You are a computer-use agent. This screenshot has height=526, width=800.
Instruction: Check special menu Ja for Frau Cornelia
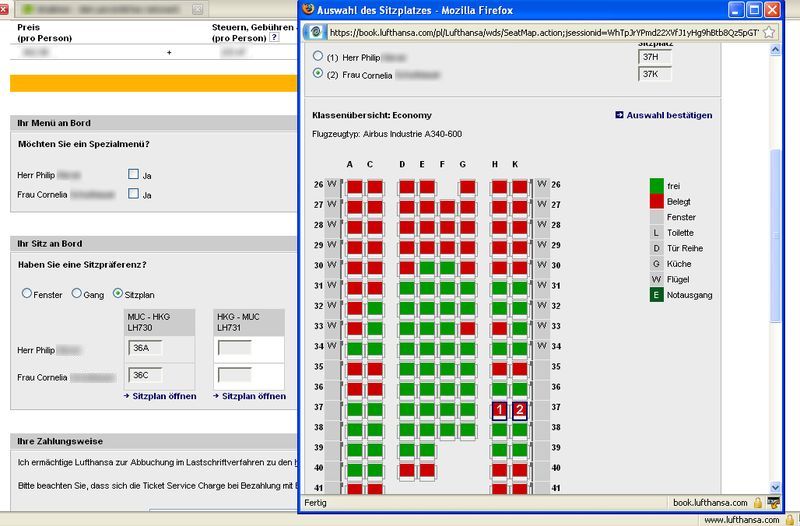point(134,194)
